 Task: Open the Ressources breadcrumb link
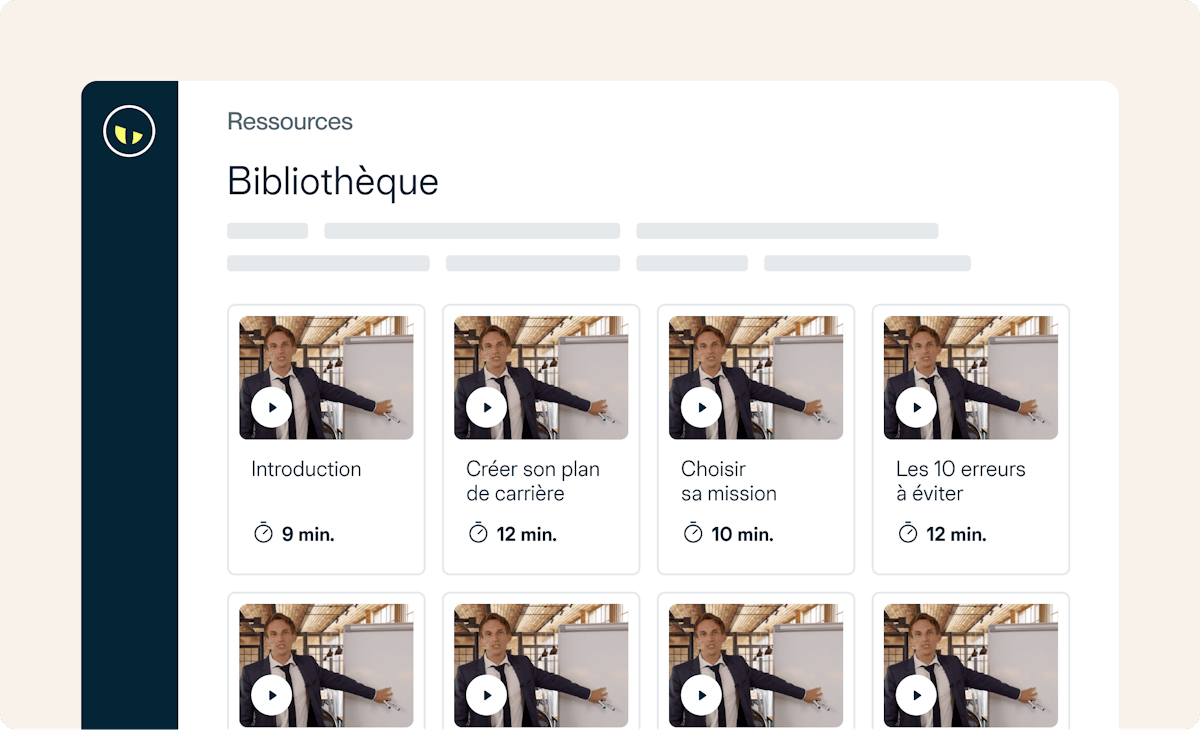290,122
